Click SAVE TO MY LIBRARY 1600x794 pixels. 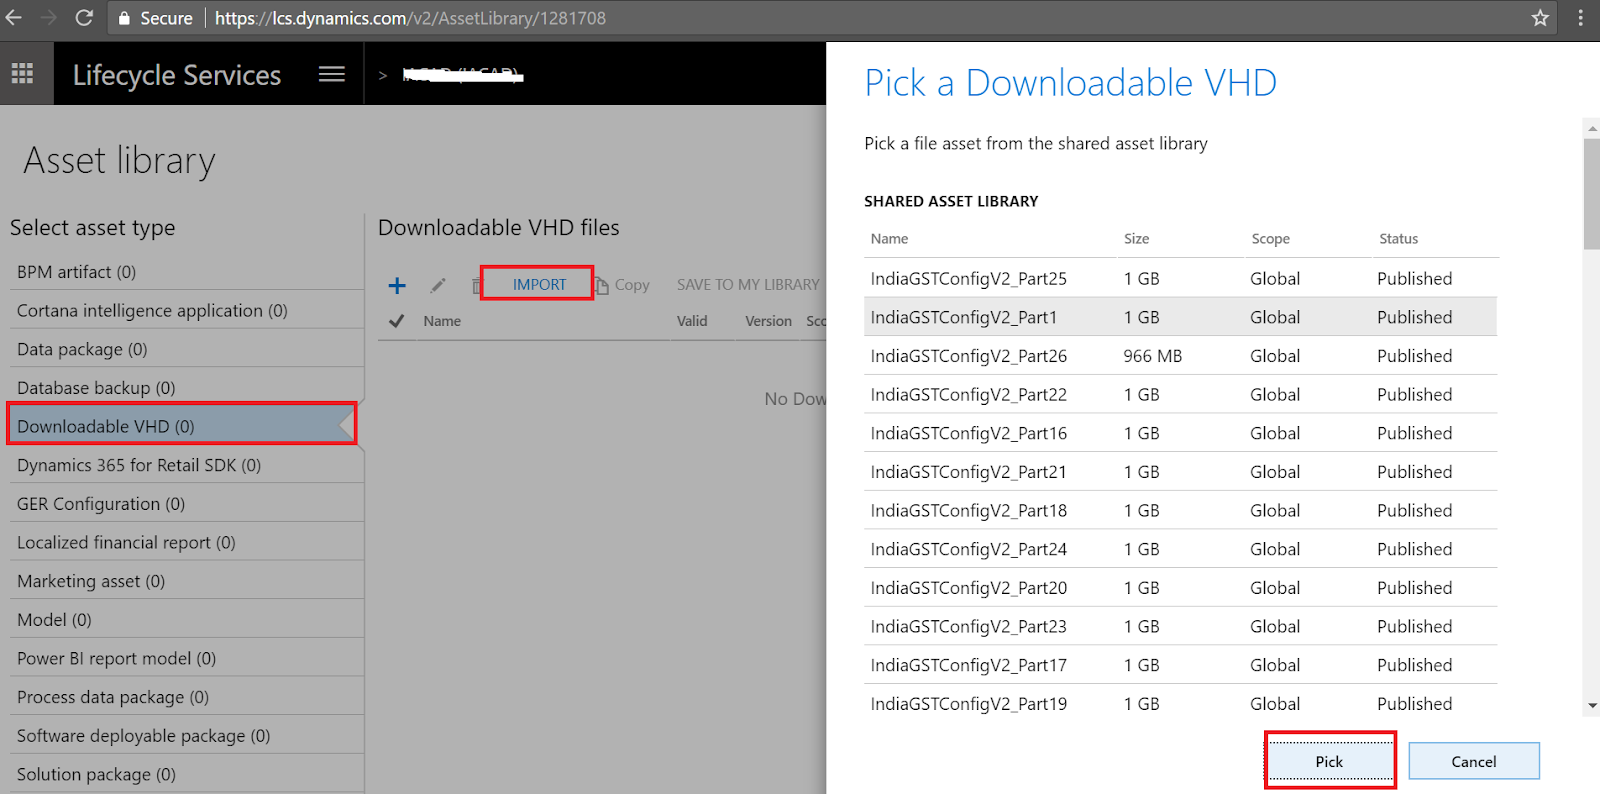point(747,285)
